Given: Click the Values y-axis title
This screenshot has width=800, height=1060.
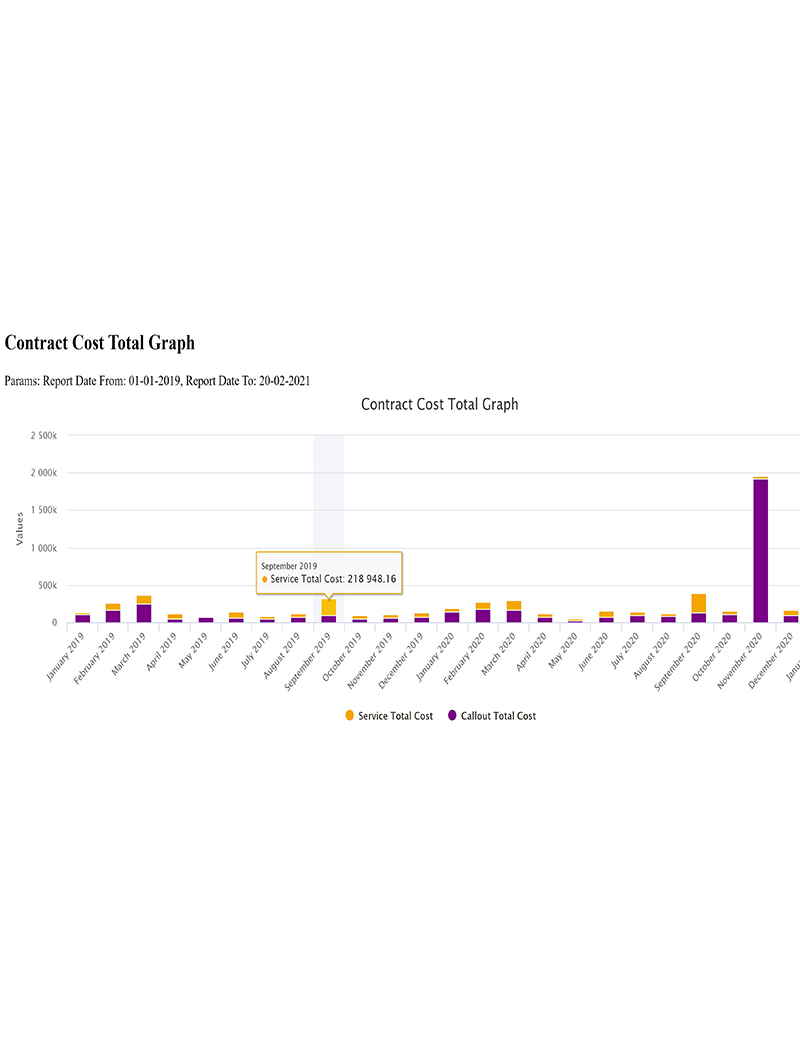Looking at the screenshot, I should pyautogui.click(x=18, y=528).
